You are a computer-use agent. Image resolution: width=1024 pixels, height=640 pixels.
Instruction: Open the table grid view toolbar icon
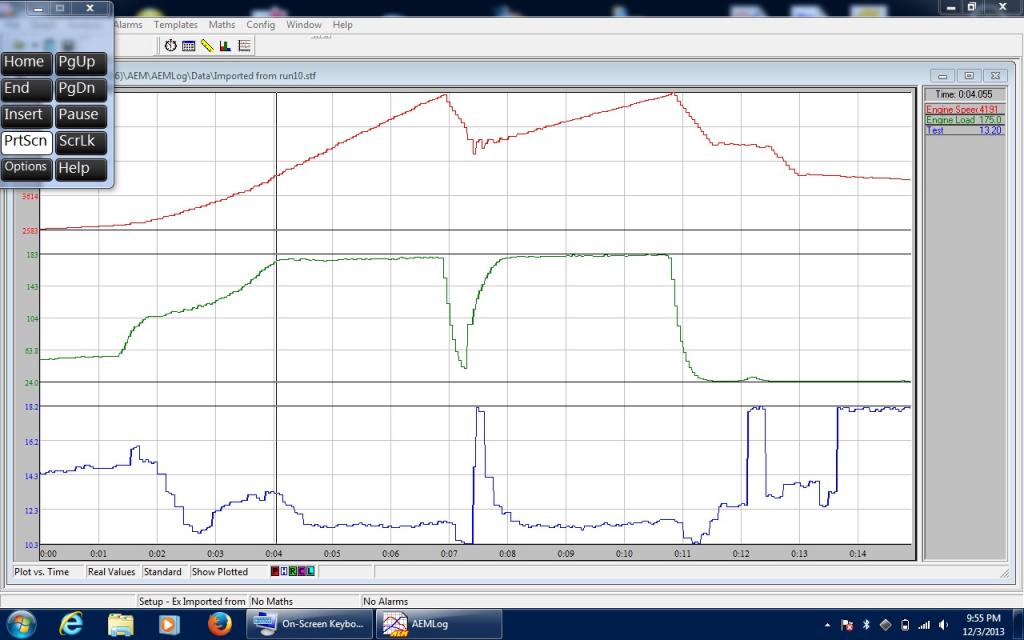point(188,45)
